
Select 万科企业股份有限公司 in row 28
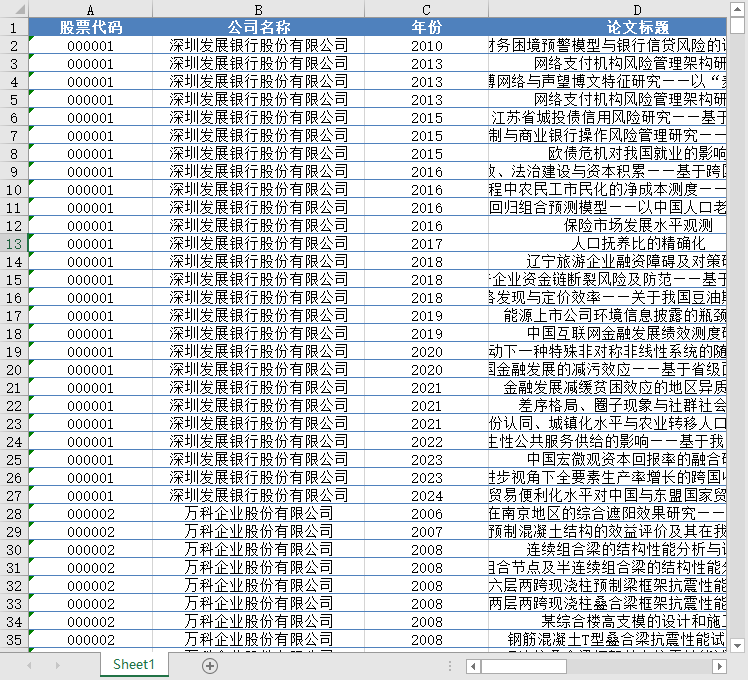[x=259, y=514]
